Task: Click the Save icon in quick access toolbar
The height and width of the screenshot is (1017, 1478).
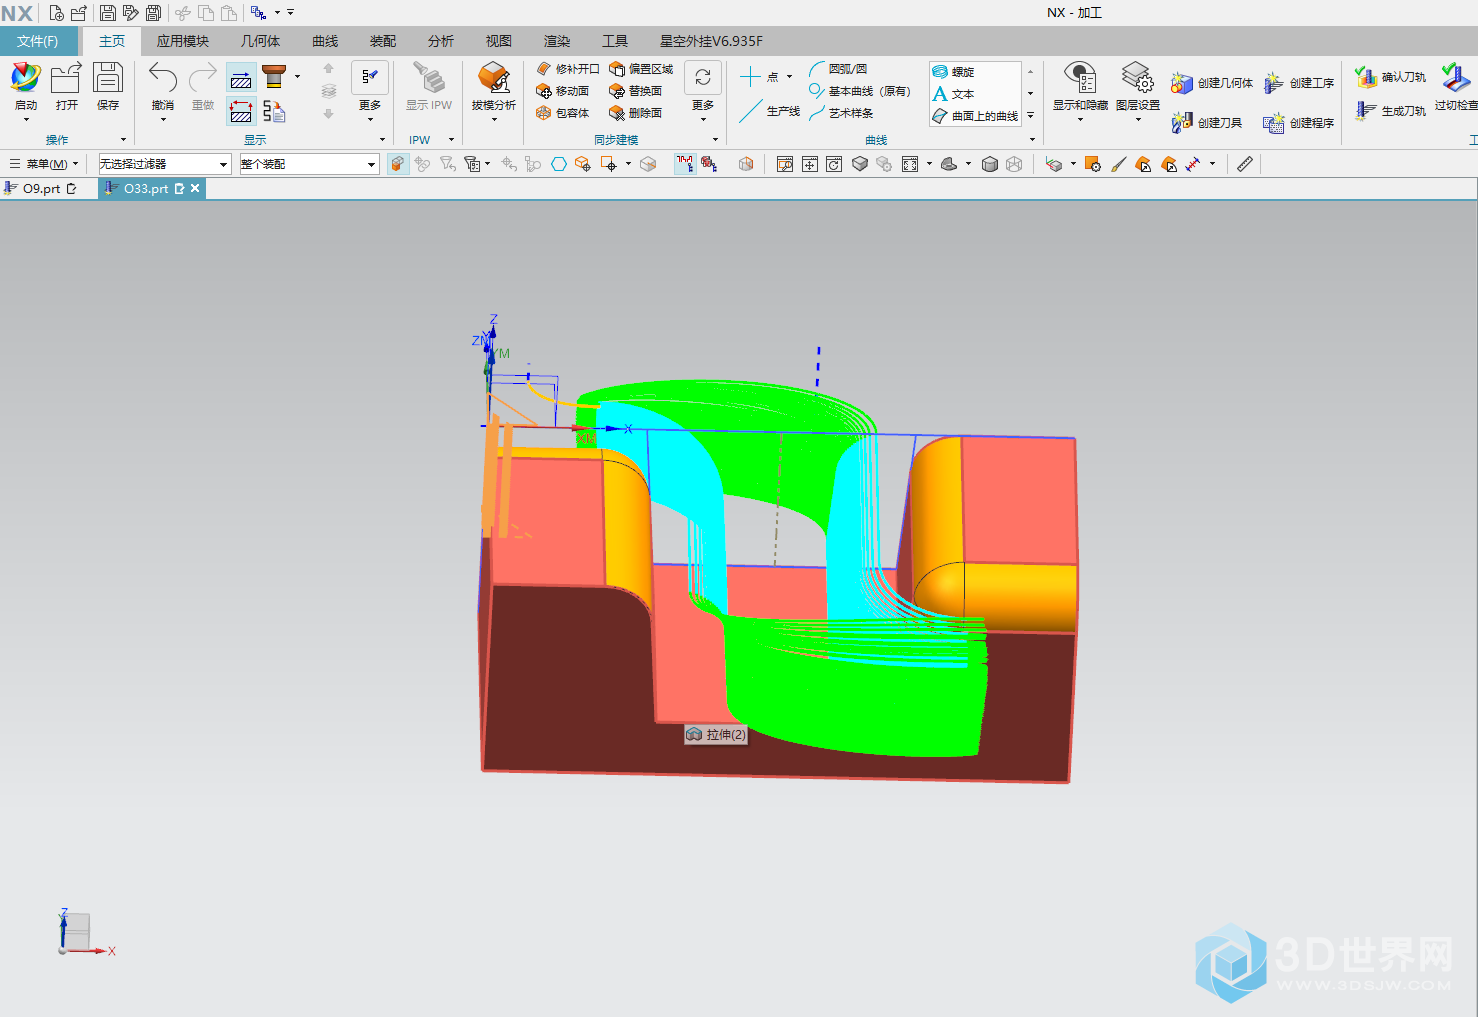Action: click(x=108, y=13)
